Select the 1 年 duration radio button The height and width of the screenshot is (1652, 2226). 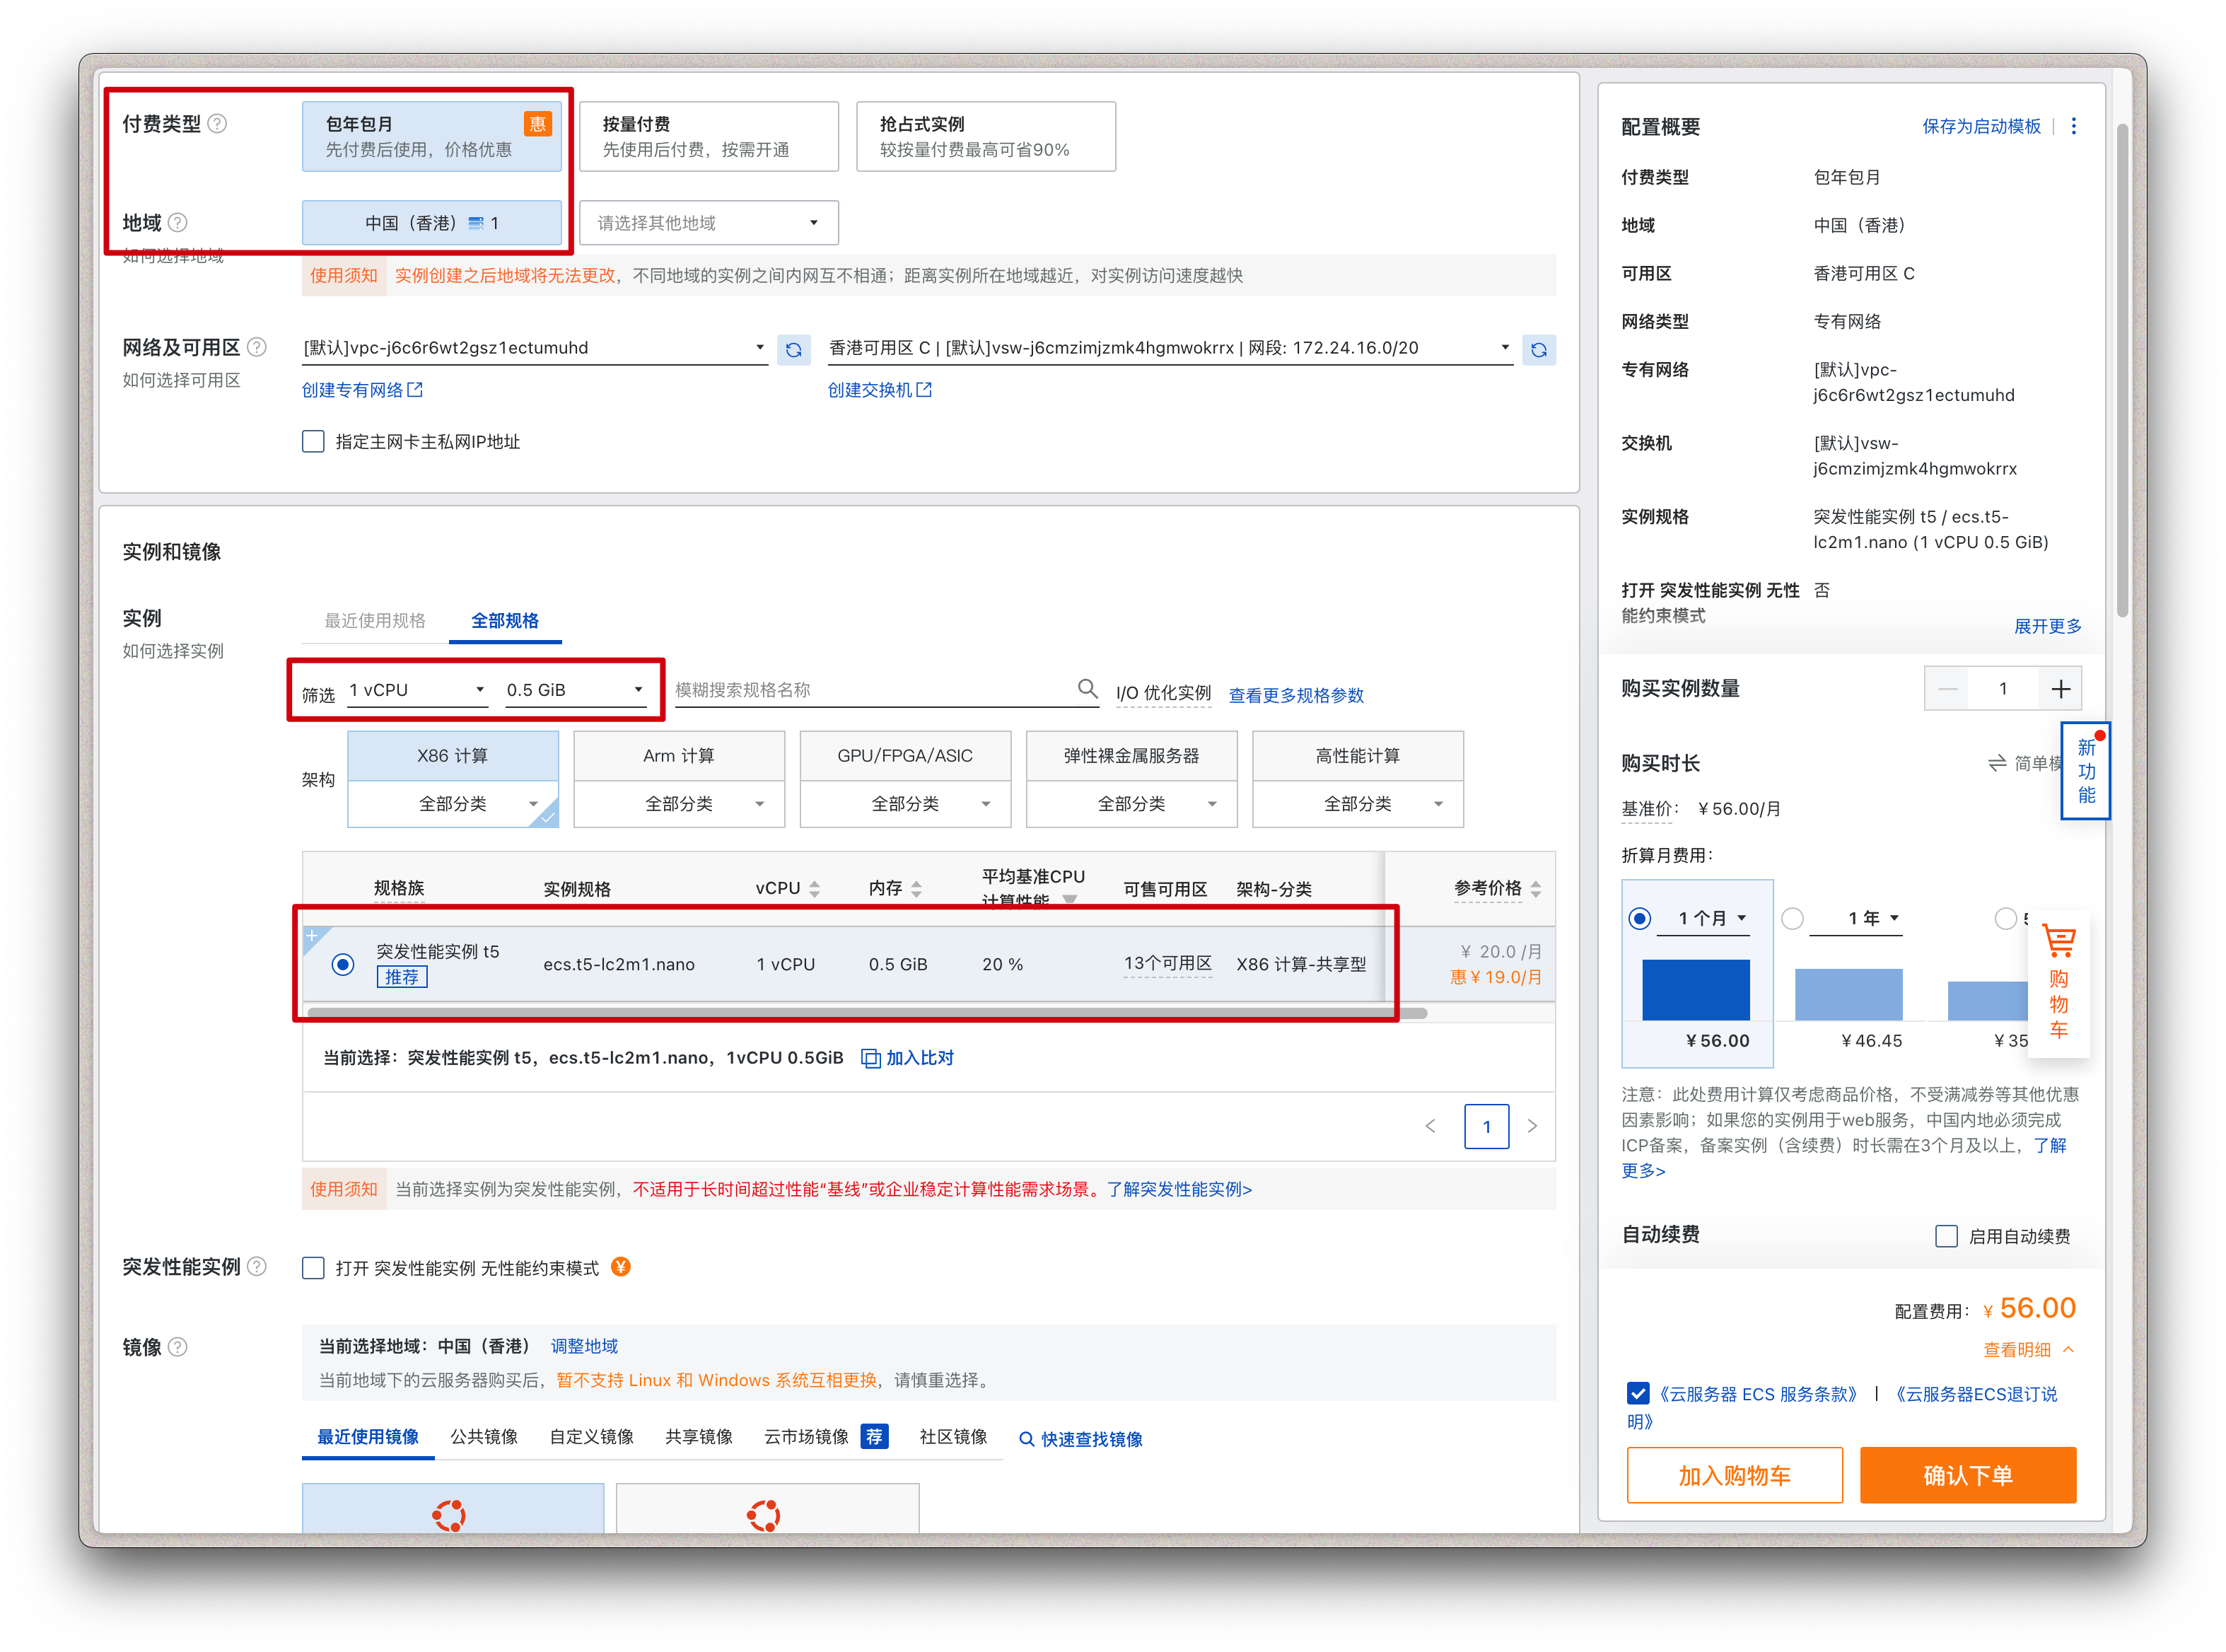coord(1792,918)
